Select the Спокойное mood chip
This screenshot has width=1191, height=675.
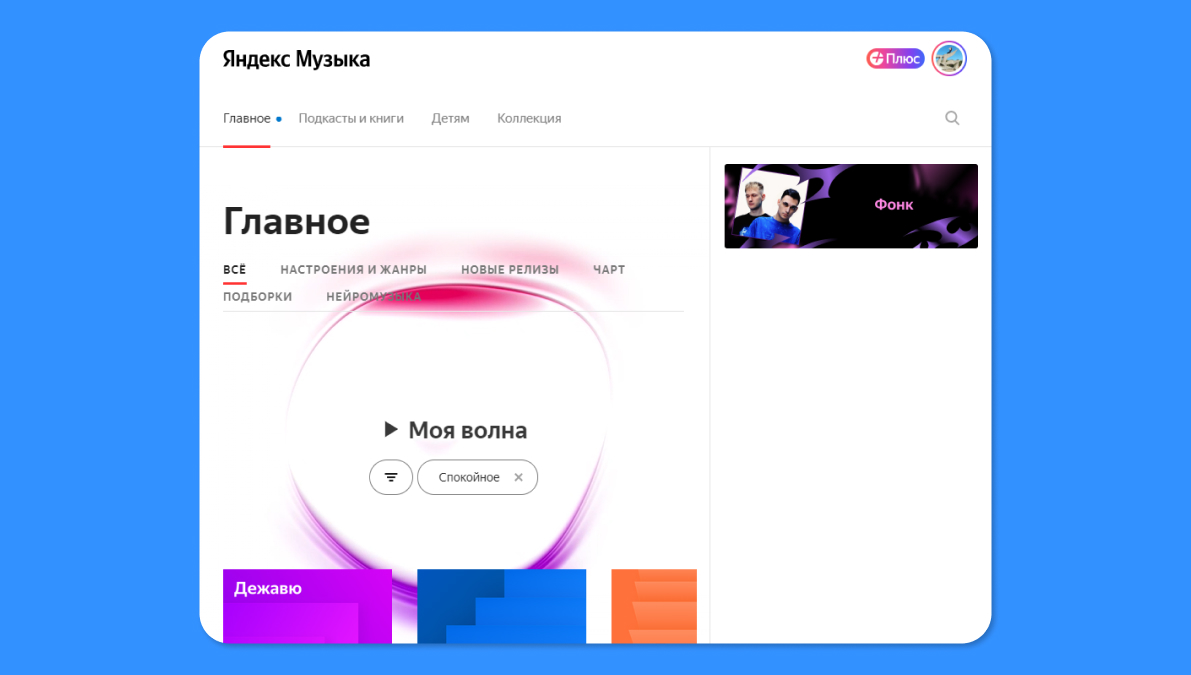click(x=468, y=478)
